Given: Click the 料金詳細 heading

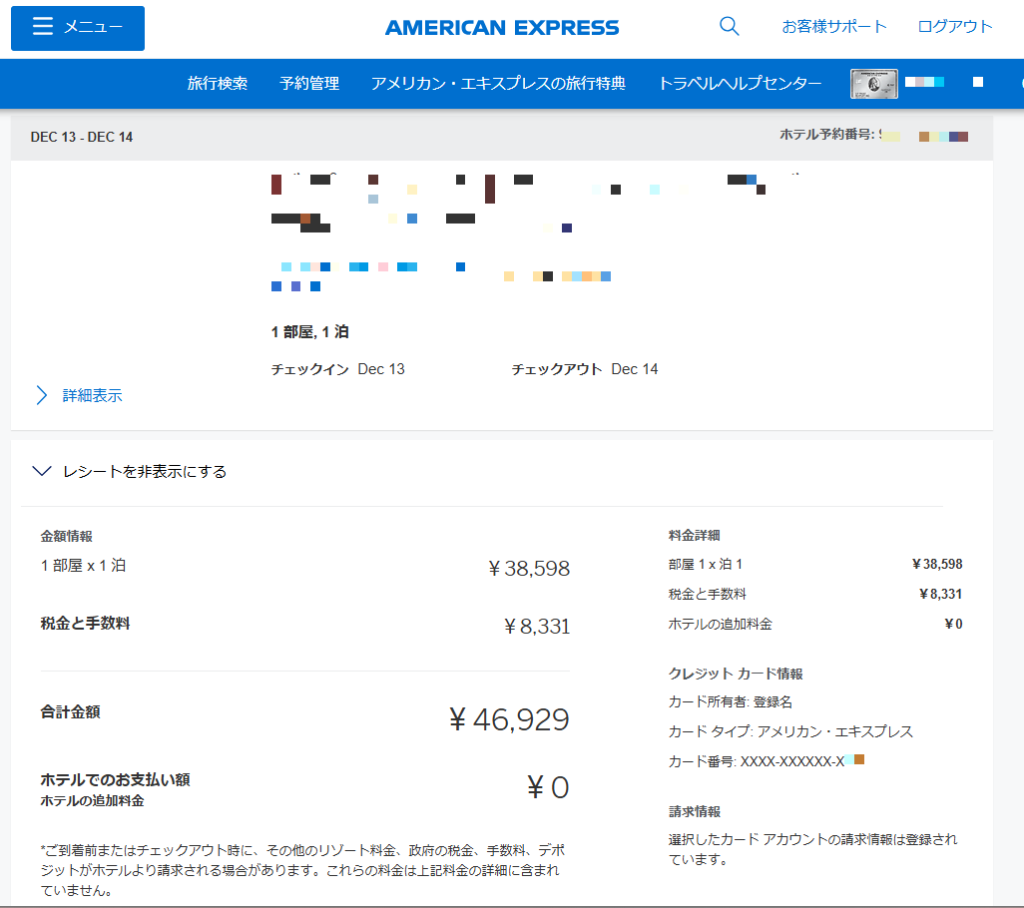Looking at the screenshot, I should pyautogui.click(x=694, y=536).
